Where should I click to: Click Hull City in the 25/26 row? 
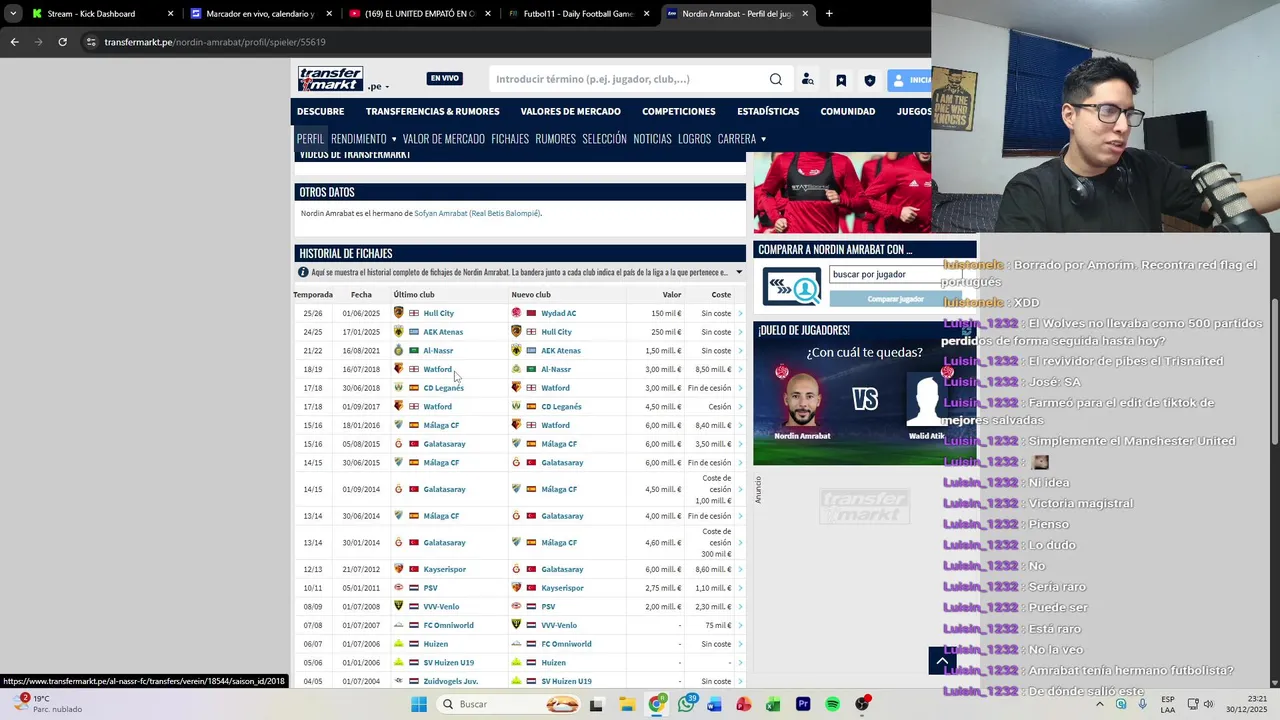438,313
